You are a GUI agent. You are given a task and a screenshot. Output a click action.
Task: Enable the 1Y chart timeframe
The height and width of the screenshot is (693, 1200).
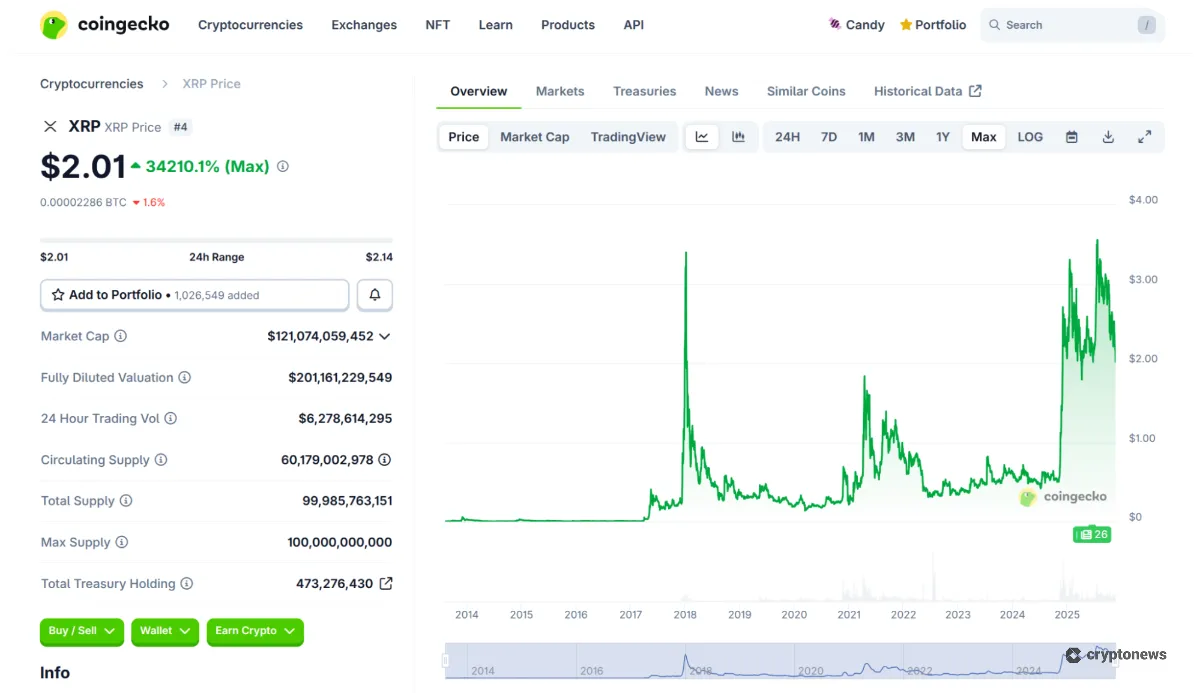tap(942, 137)
